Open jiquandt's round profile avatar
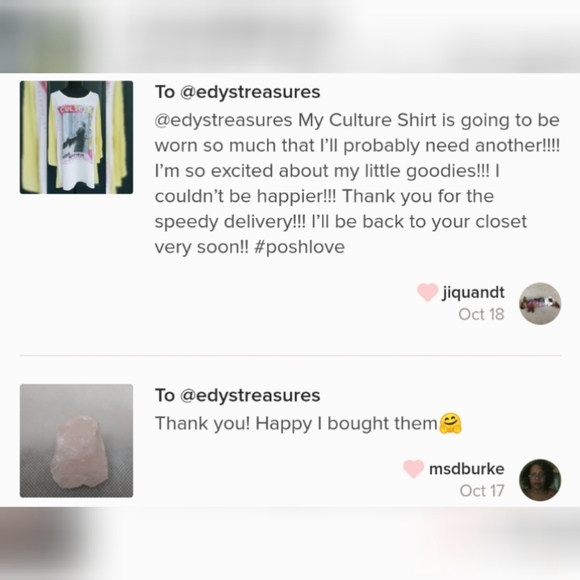Screen dimensions: 580x580 click(540, 303)
